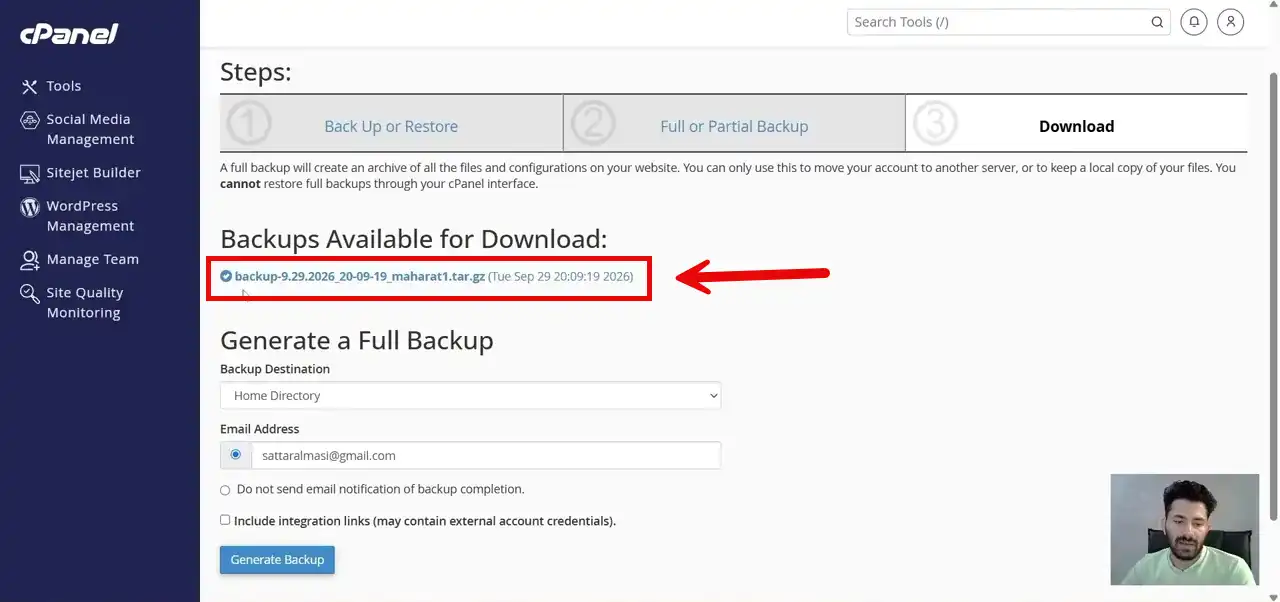
Task: Click the search magnifier icon
Action: pyautogui.click(x=1157, y=22)
